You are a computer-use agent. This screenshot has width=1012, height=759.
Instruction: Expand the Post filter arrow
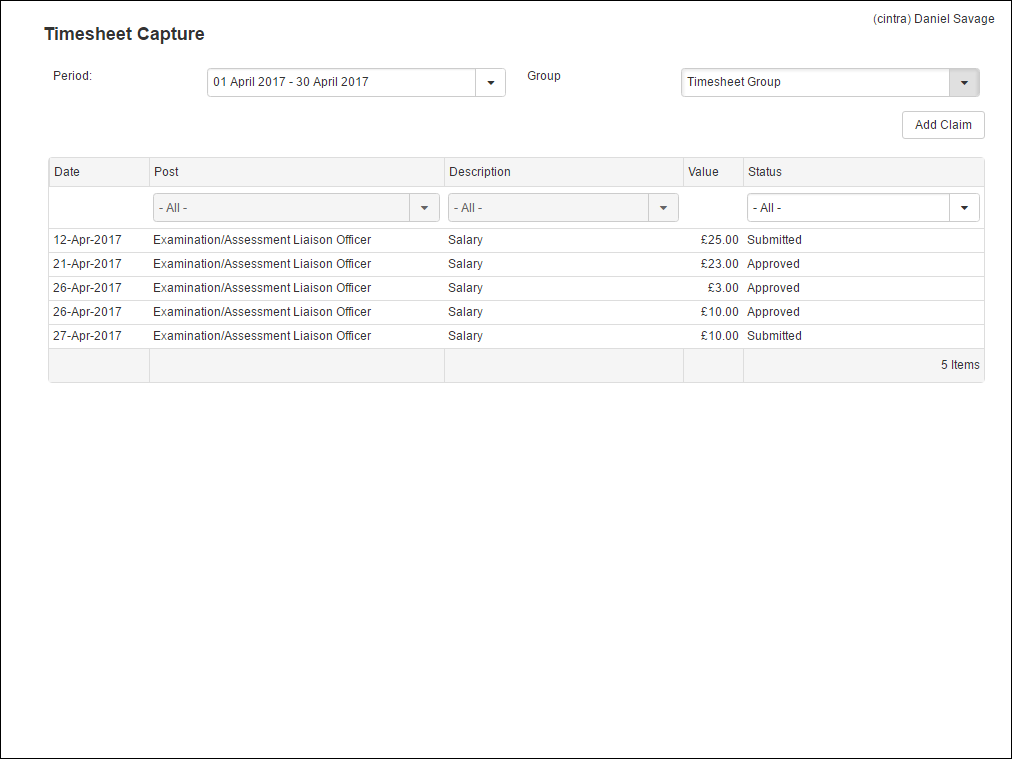(x=424, y=208)
